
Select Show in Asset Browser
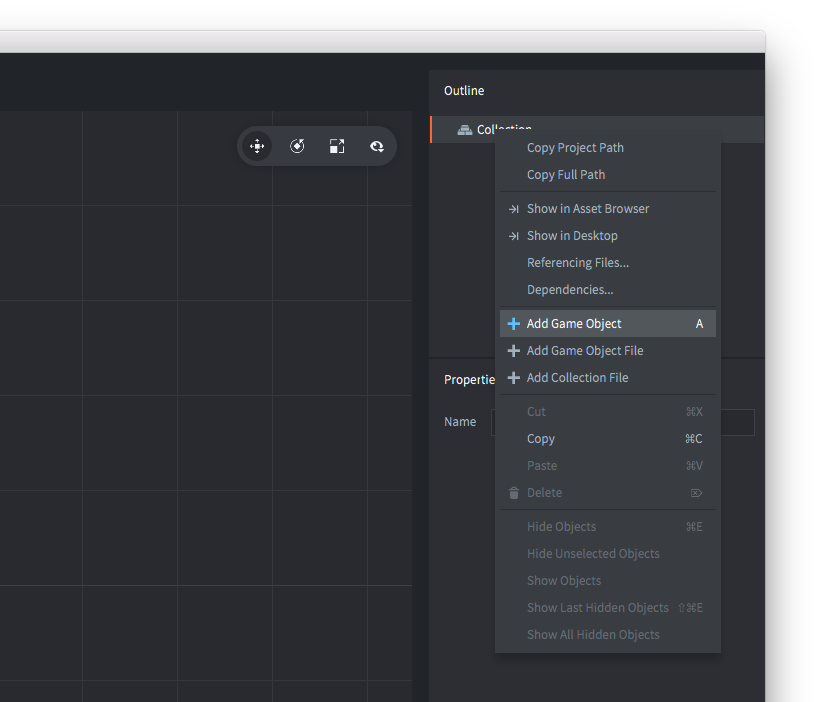coord(588,209)
